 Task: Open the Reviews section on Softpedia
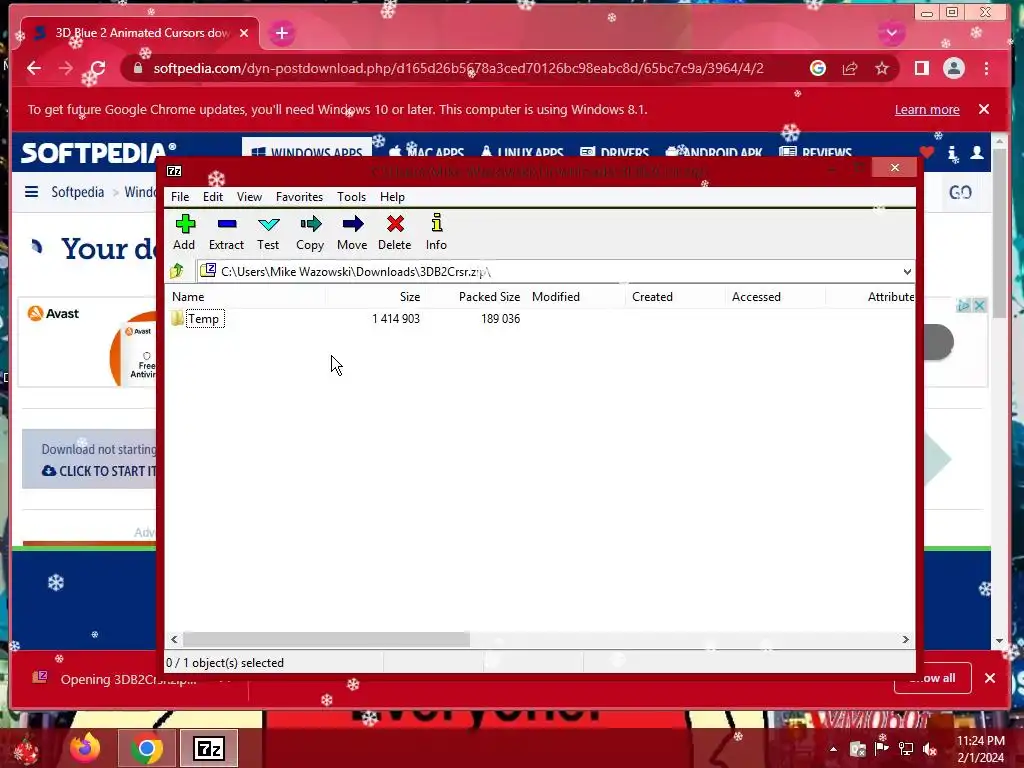pyautogui.click(x=816, y=152)
